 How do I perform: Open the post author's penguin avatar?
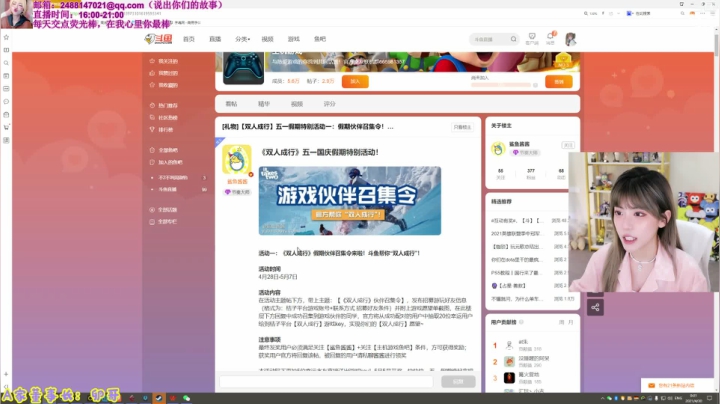(237, 159)
